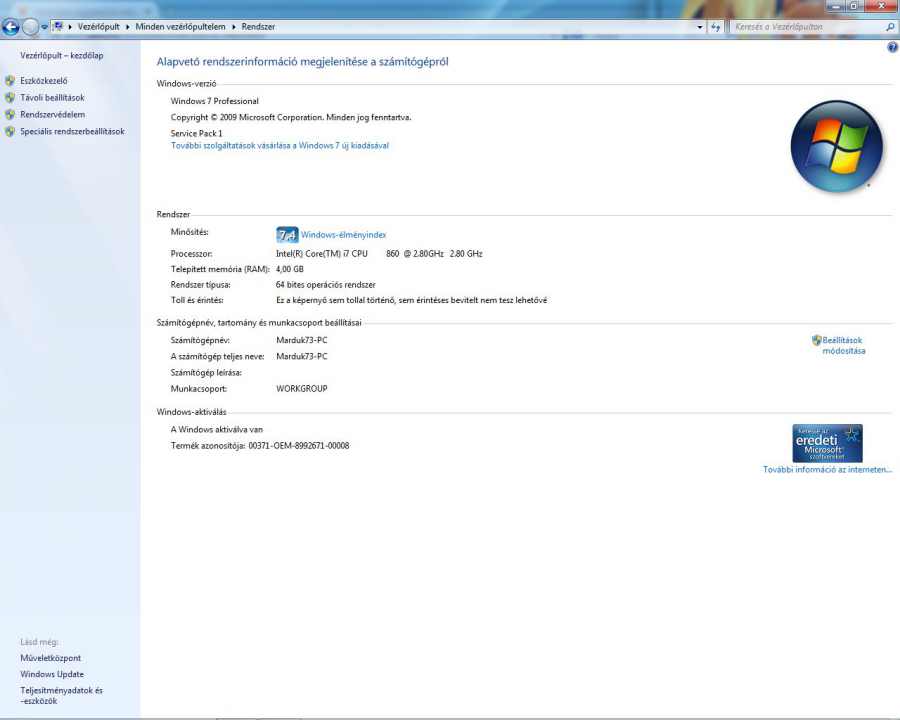Select the Rendszer breadcrumb

coord(258,27)
